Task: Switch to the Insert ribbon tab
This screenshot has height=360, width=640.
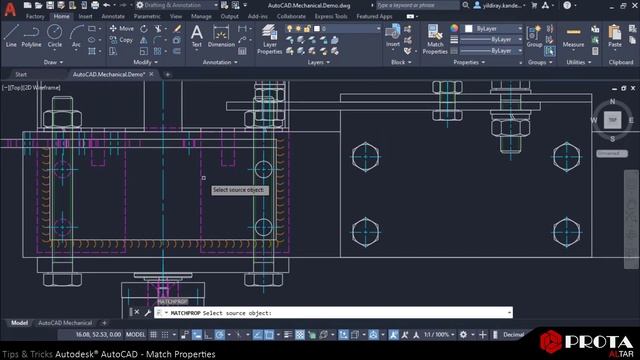Action: click(85, 16)
